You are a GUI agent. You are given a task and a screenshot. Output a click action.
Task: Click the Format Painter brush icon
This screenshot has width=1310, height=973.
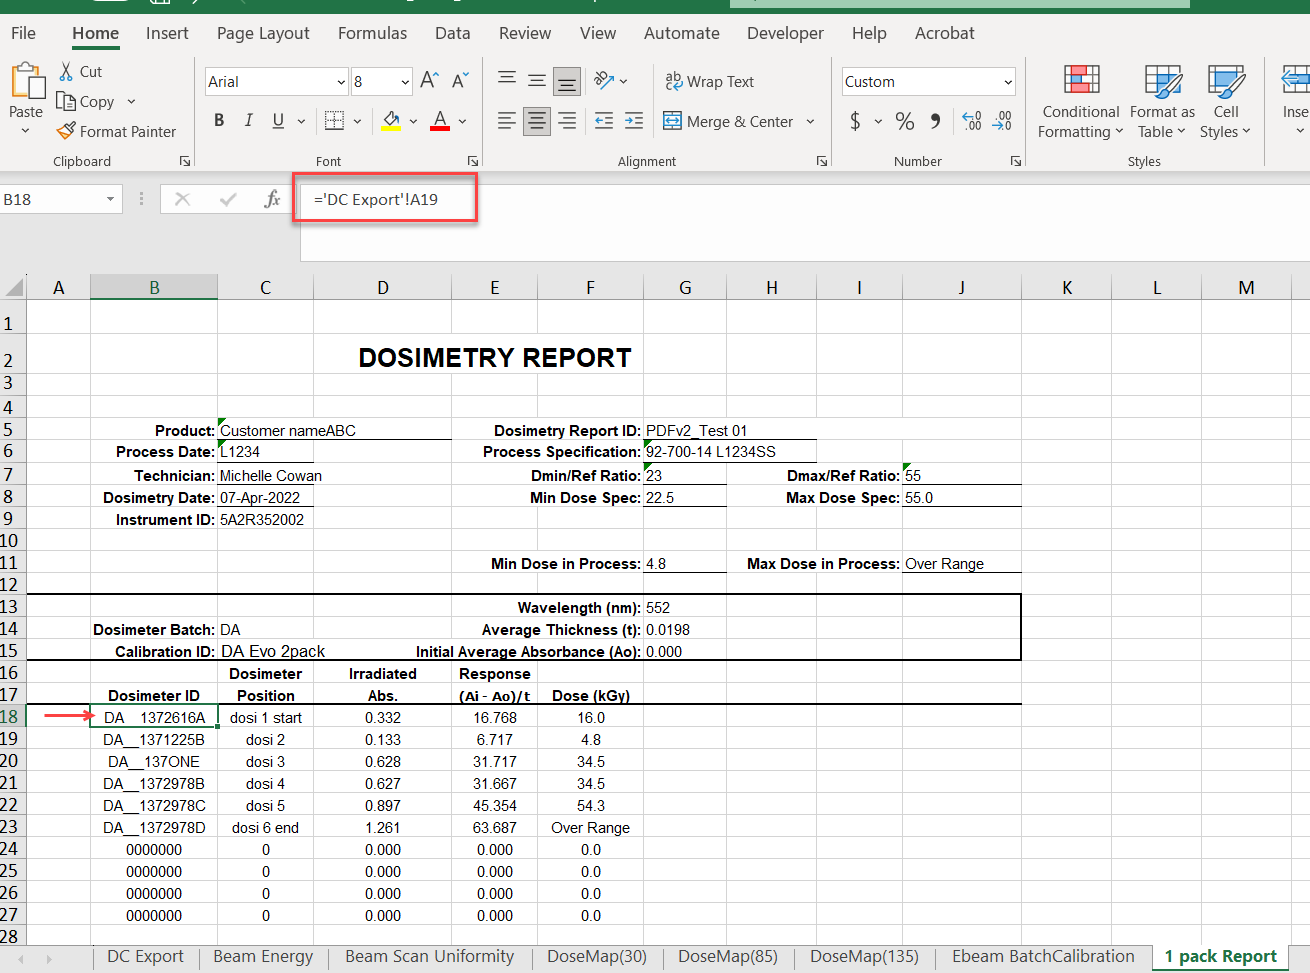66,131
